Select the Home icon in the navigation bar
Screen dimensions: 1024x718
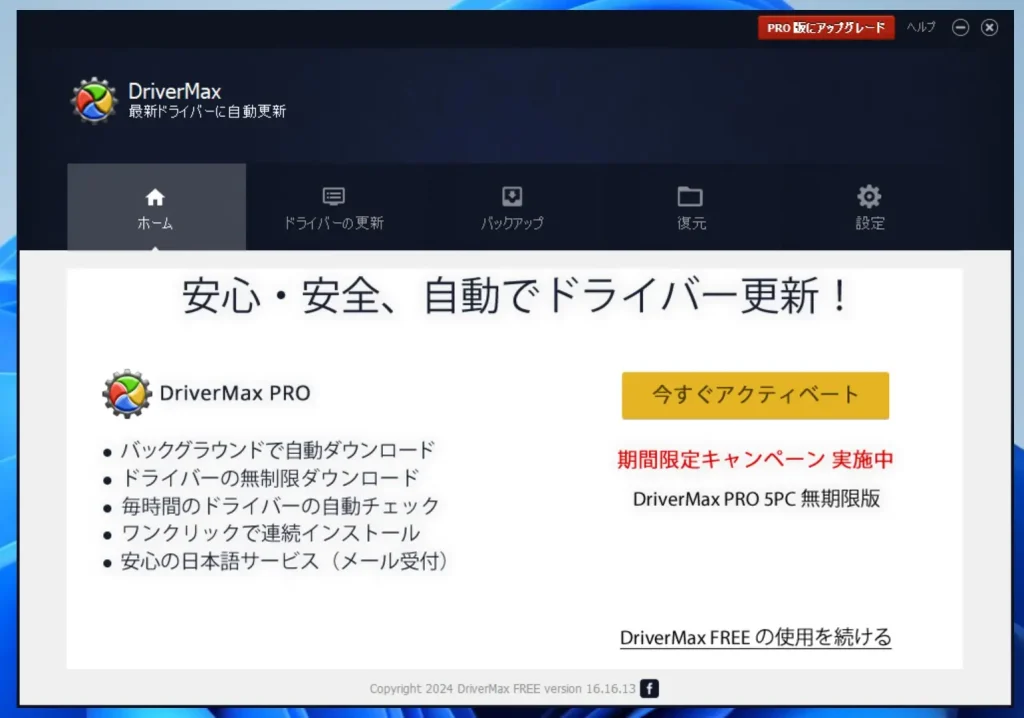[x=155, y=196]
